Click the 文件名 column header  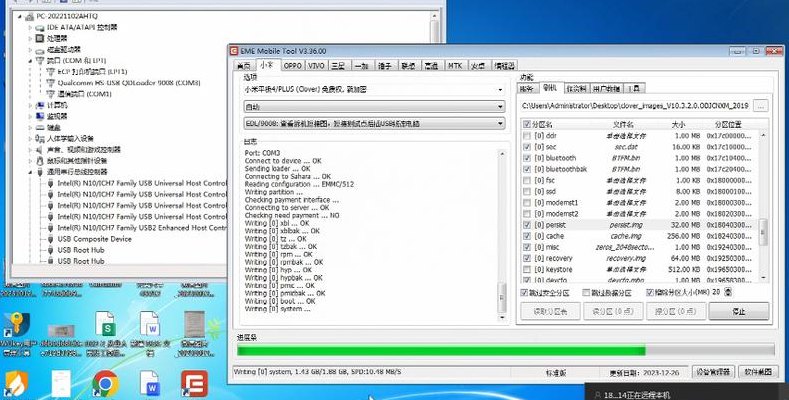[x=623, y=124]
